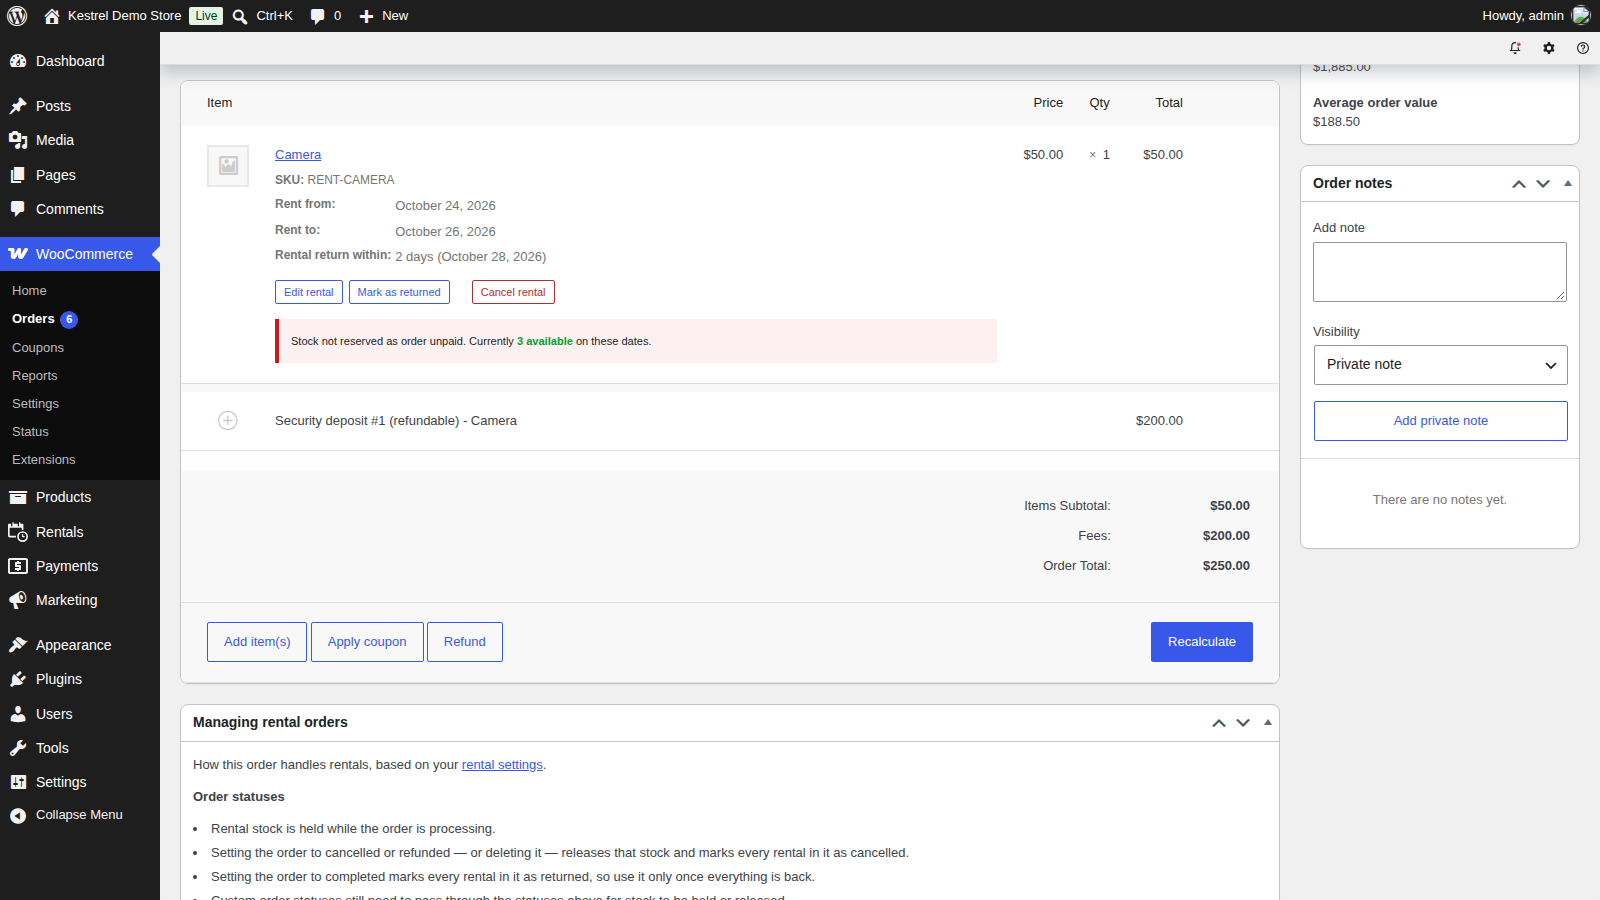Collapse the admin sidebar menu
This screenshot has height=900, width=1600.
80,815
